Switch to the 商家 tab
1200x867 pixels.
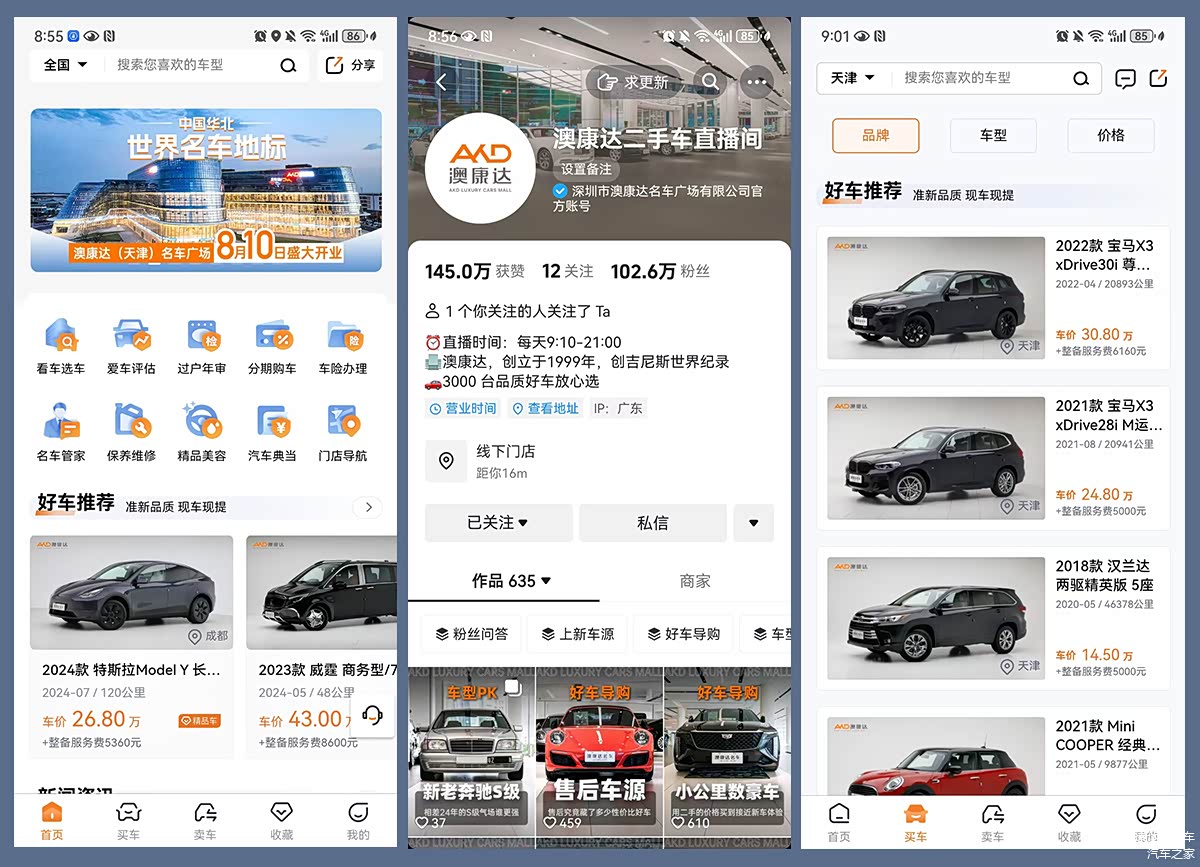pyautogui.click(x=694, y=581)
